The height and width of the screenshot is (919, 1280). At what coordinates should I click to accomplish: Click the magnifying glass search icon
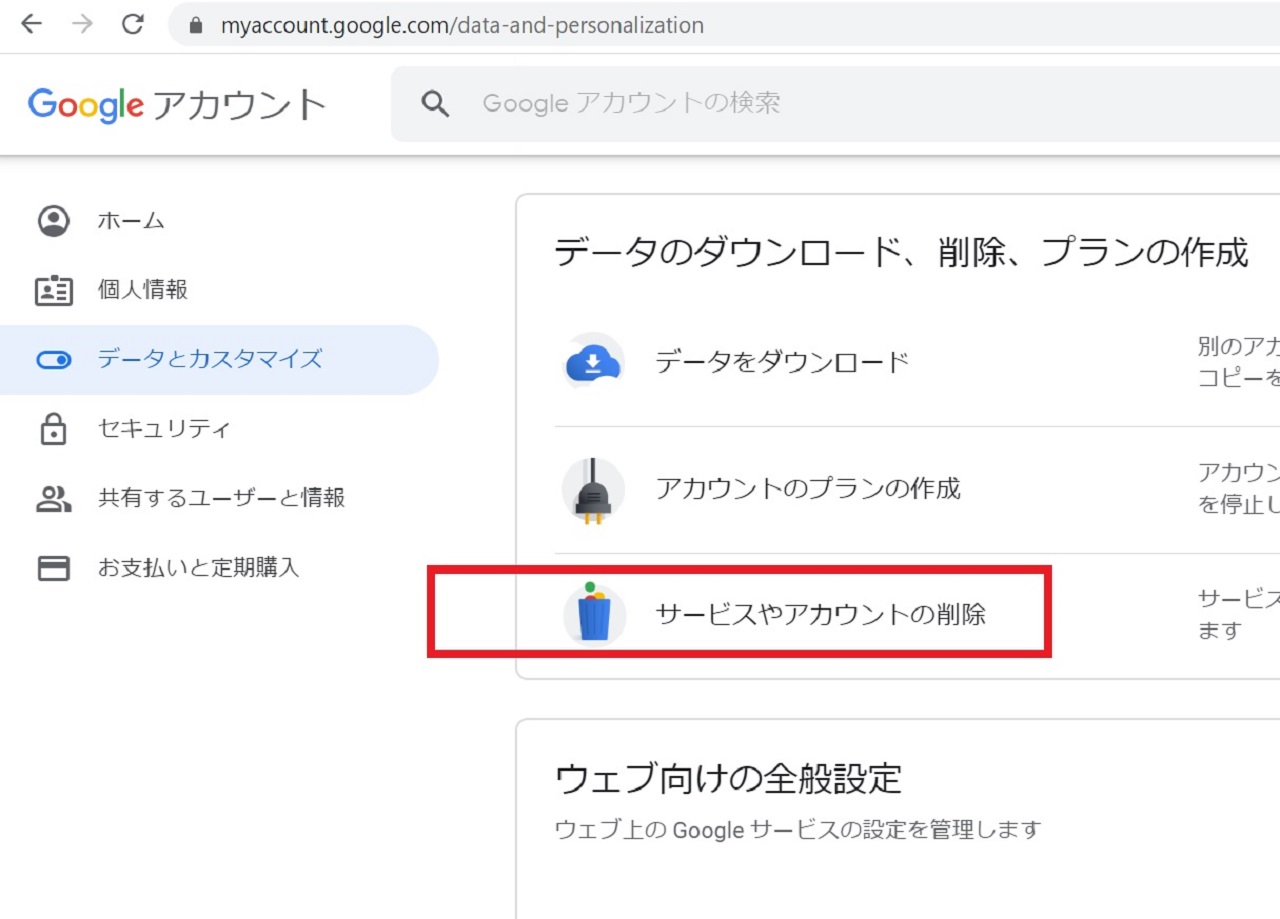pos(435,104)
